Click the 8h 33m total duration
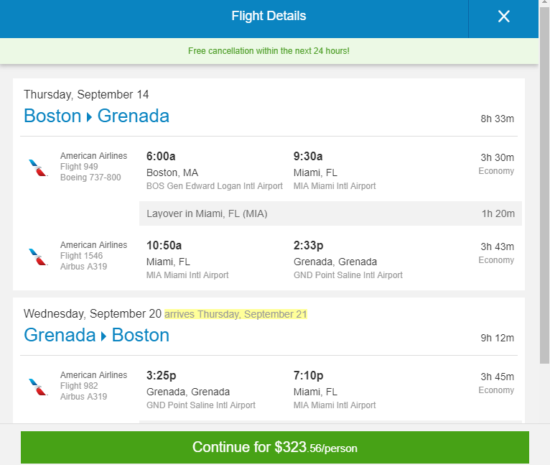The image size is (550, 465). pyautogui.click(x=497, y=119)
